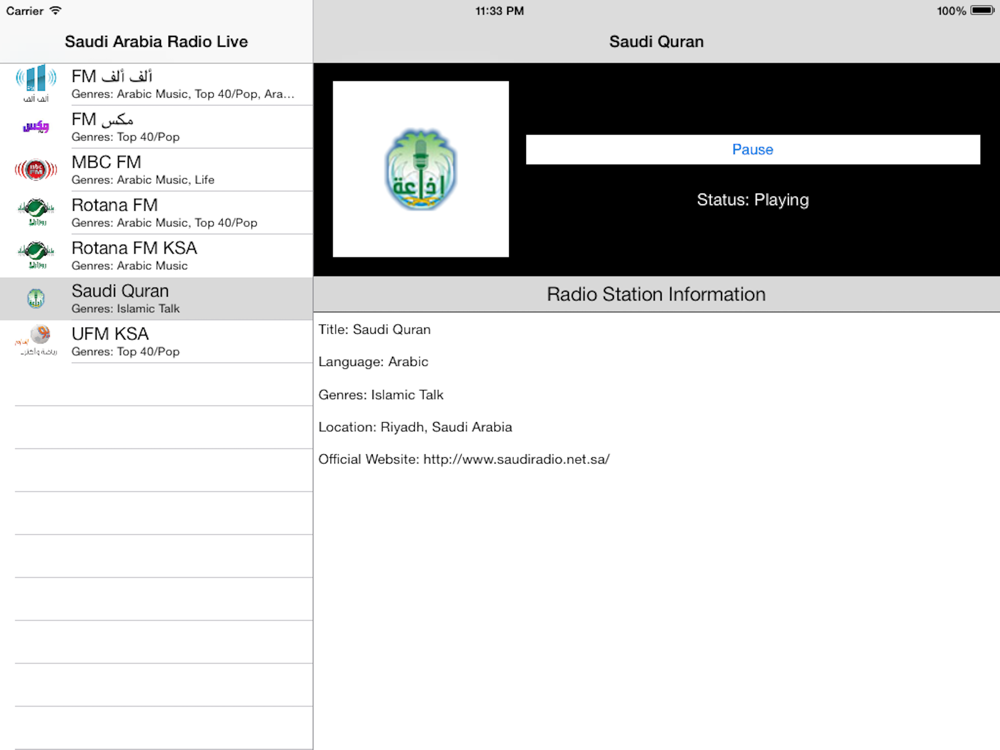Click the 'Radio Station Information' section header
1000x750 pixels.
tap(656, 294)
